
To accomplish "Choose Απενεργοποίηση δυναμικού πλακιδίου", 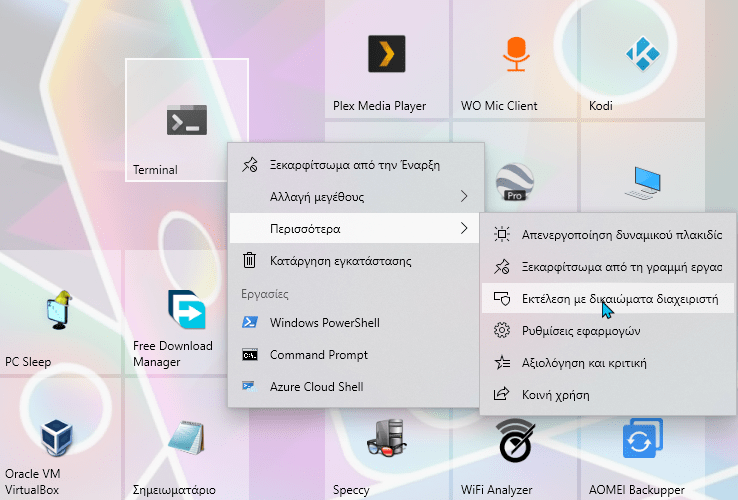I will (608, 234).
